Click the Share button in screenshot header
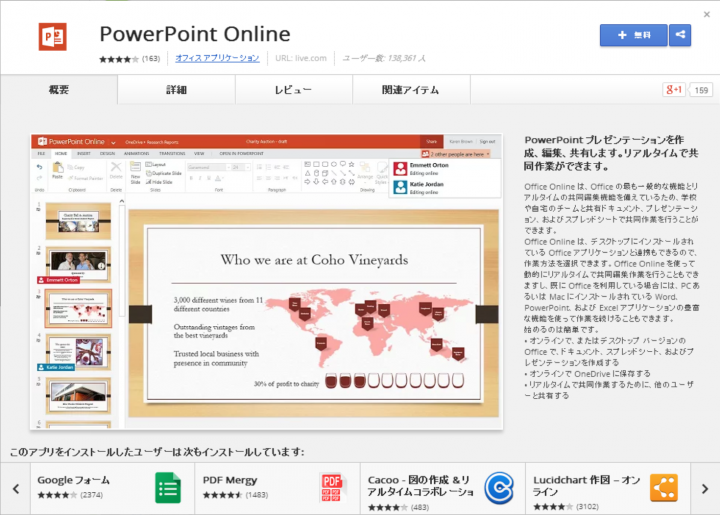720x515 pixels. pos(431,141)
